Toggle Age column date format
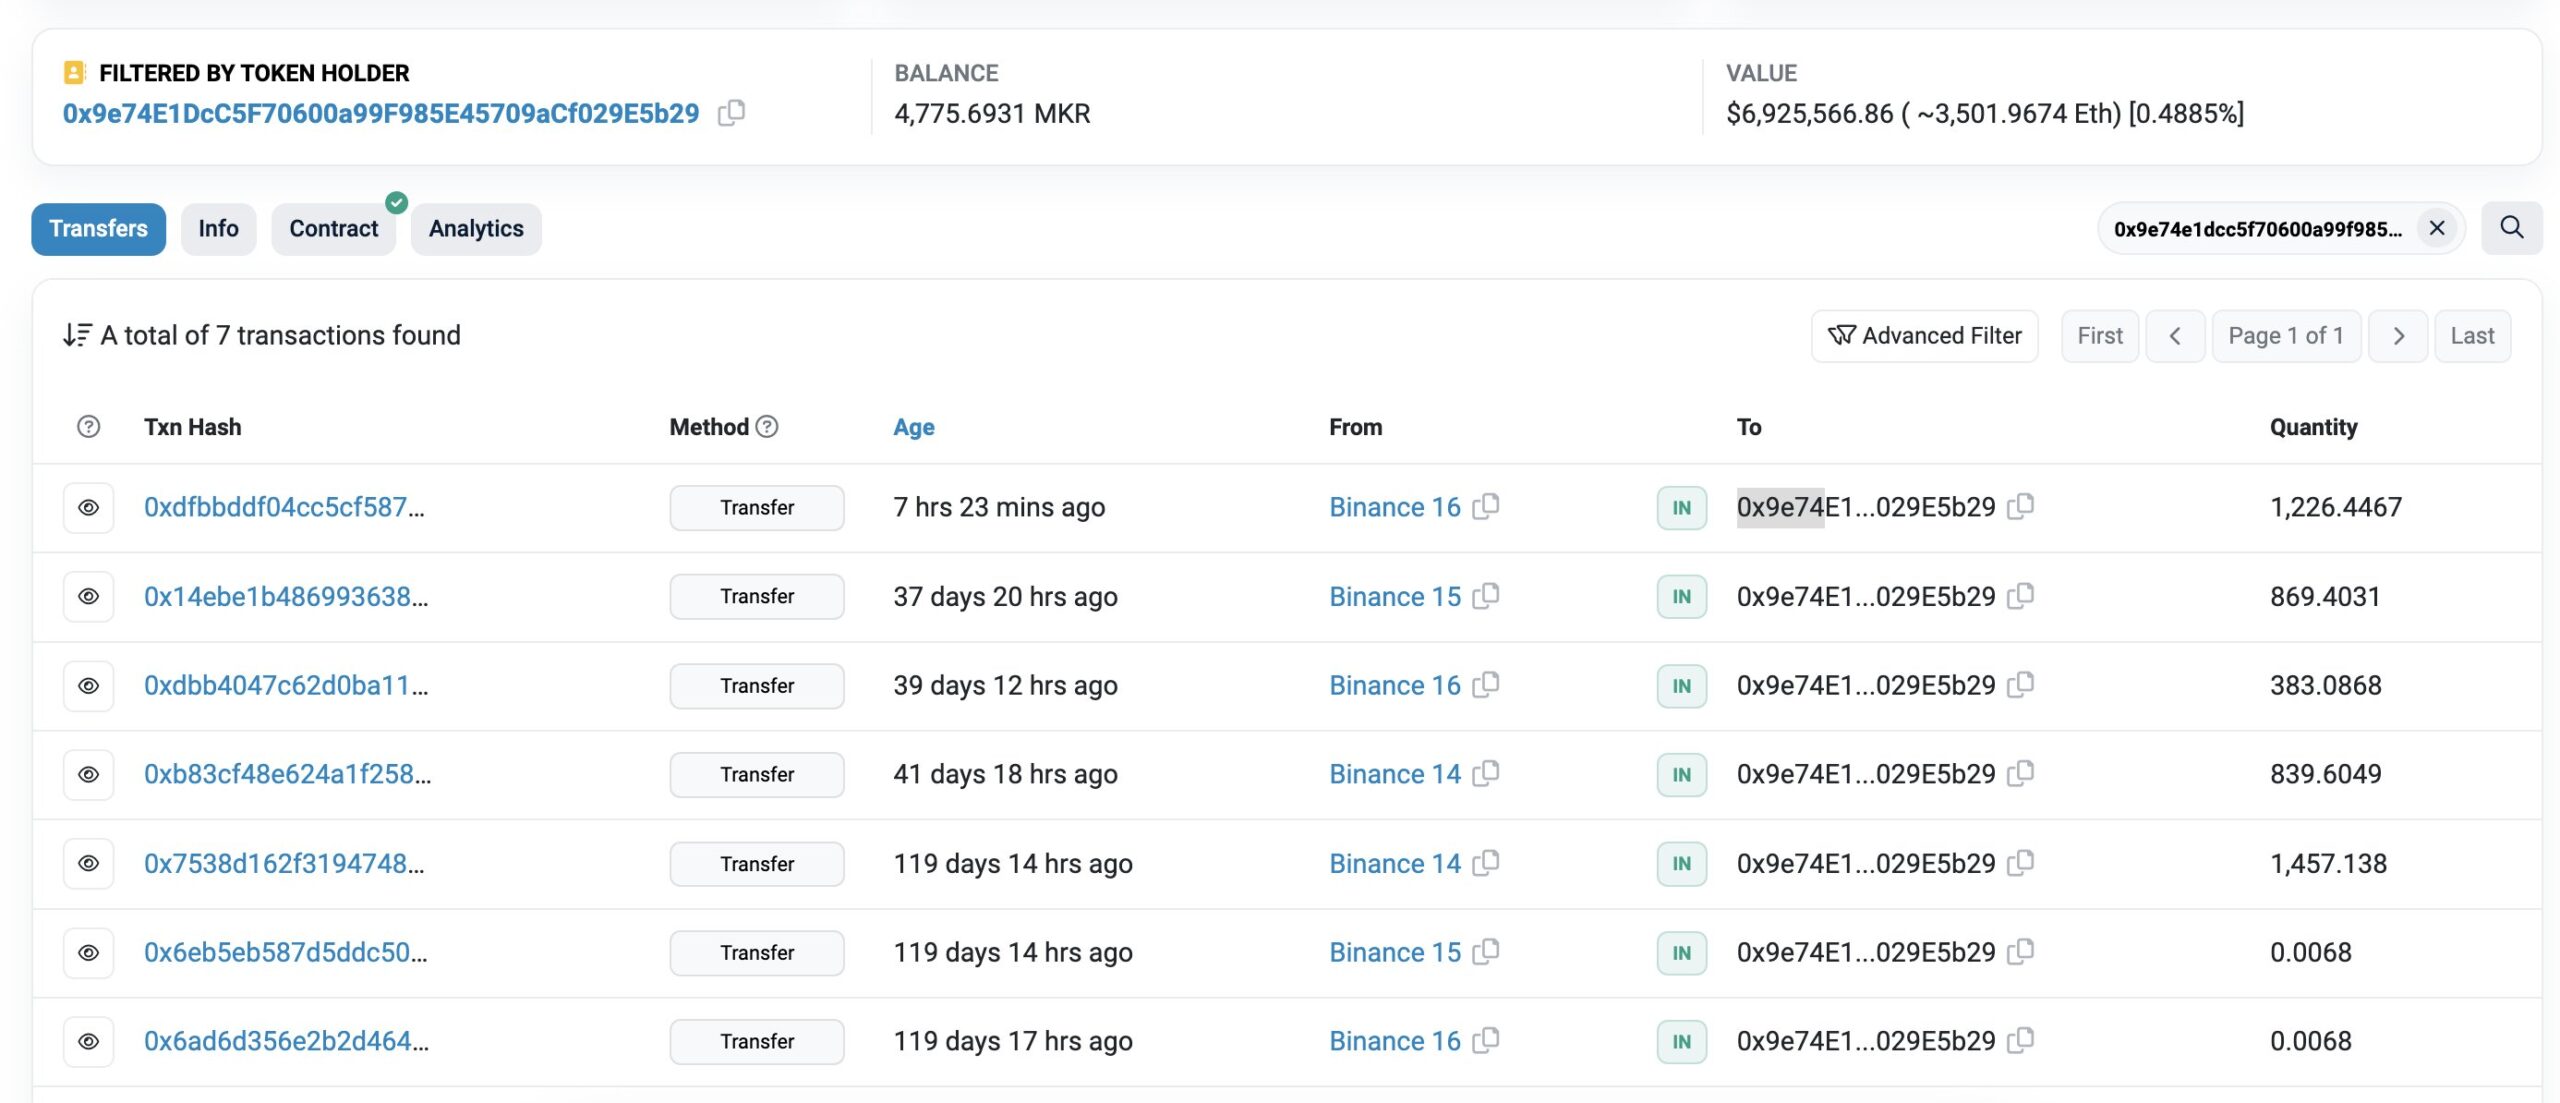Viewport: 2560px width, 1103px height. [x=913, y=427]
